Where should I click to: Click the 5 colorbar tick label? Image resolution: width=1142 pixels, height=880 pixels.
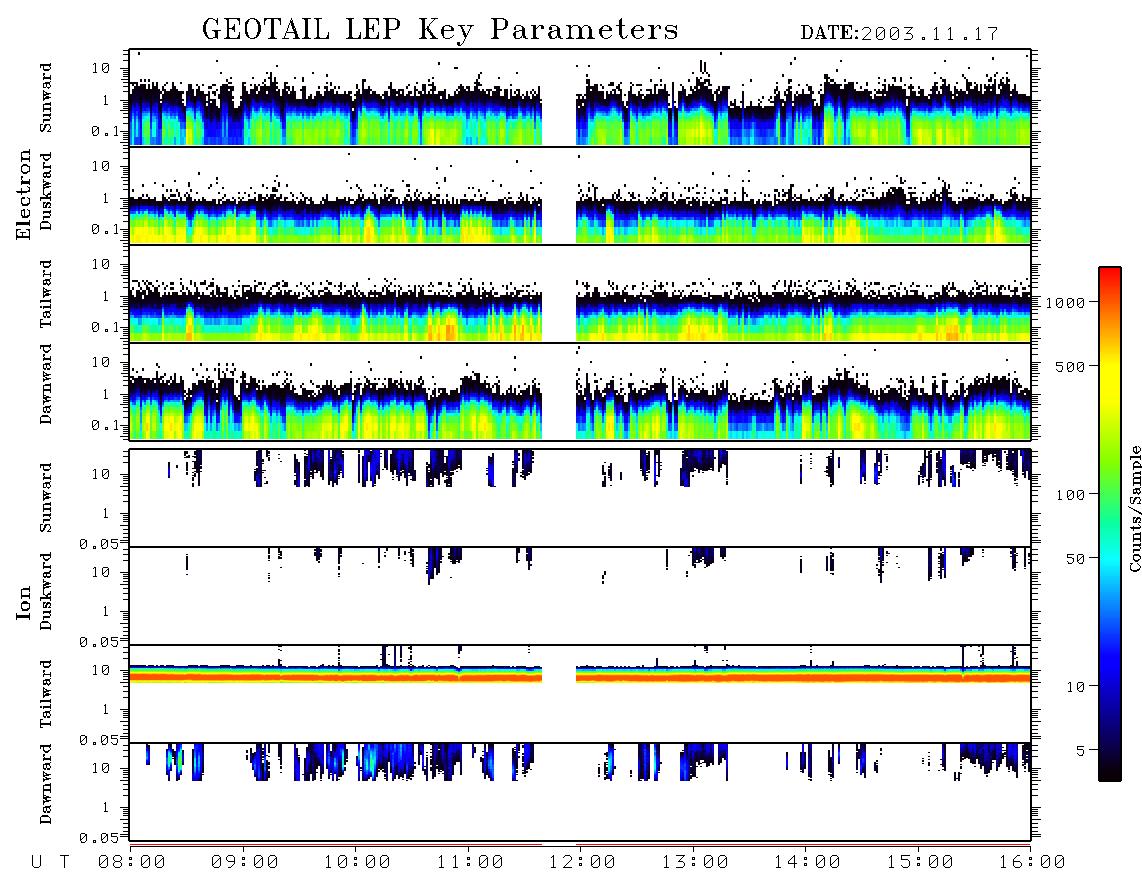pyautogui.click(x=1081, y=750)
